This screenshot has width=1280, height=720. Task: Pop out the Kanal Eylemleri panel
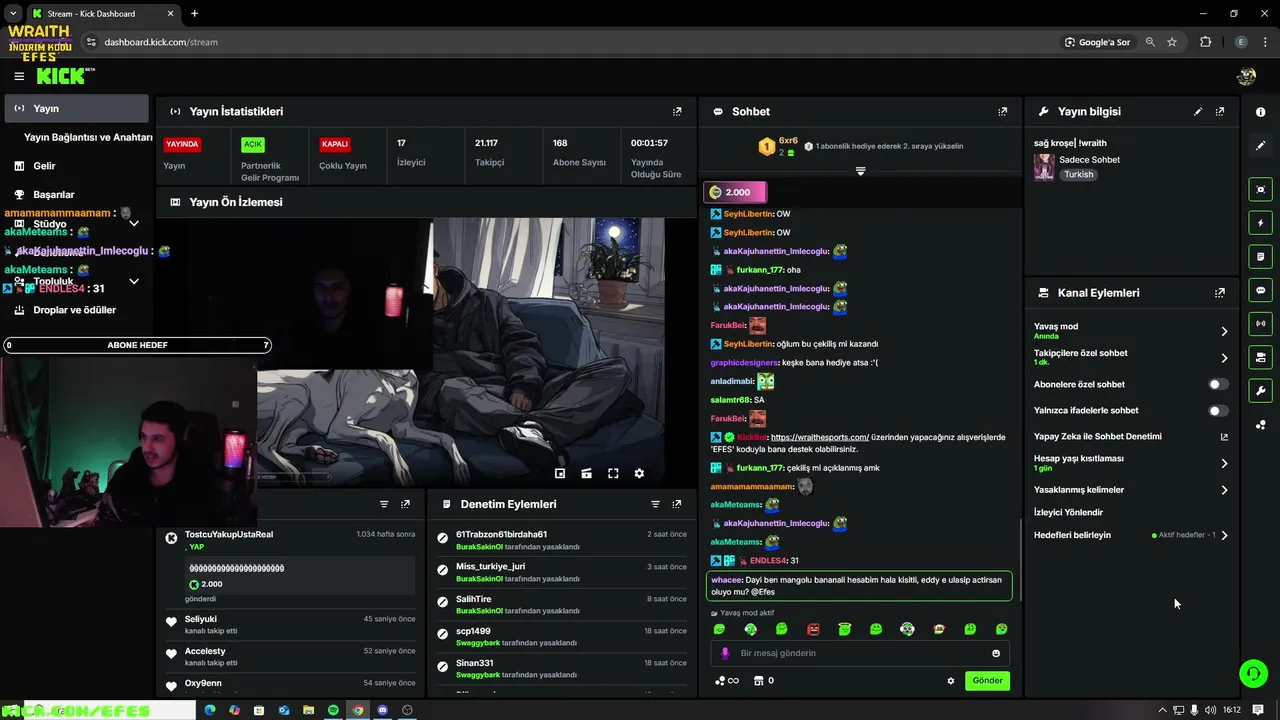(x=1220, y=293)
